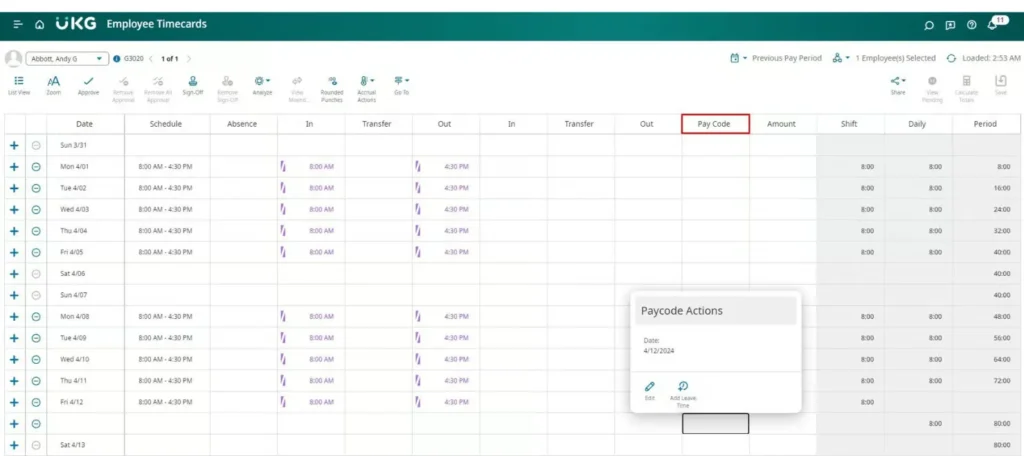
Task: Click the 1 of 1 employee counter
Action: click(x=170, y=58)
